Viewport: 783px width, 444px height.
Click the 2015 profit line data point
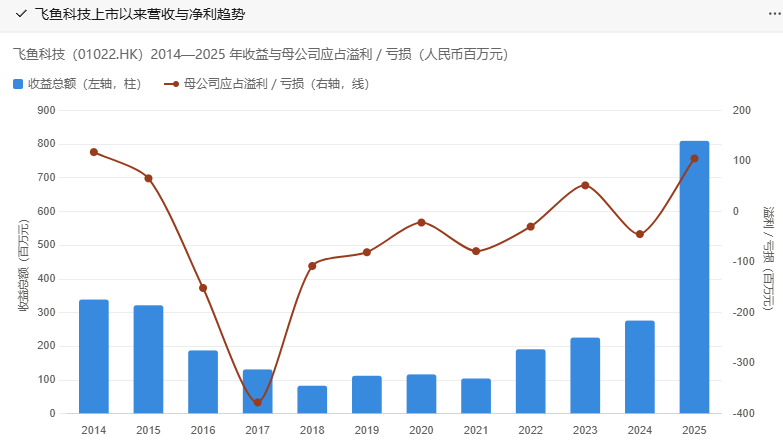click(148, 178)
